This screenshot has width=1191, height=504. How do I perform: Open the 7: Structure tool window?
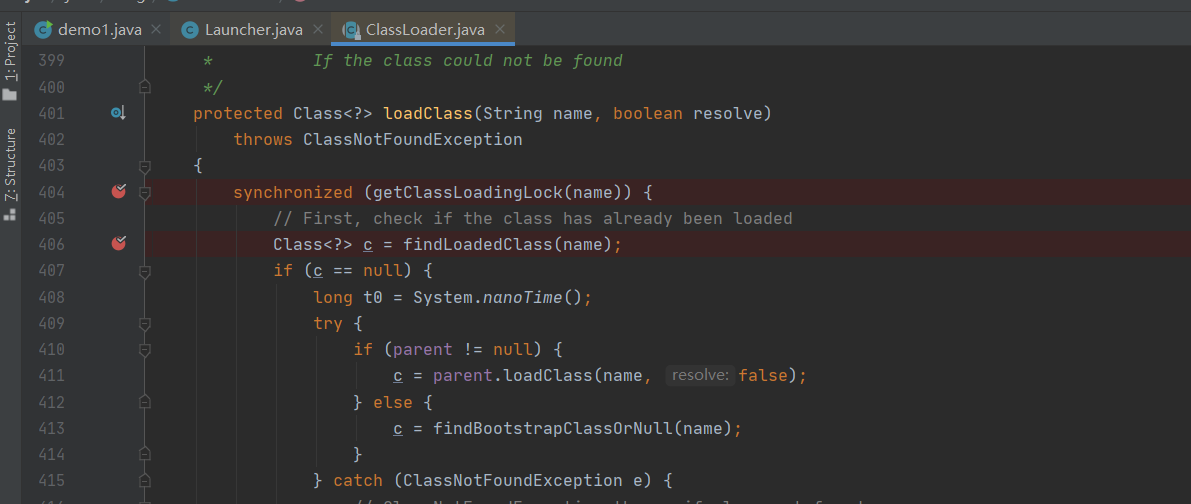(10, 164)
